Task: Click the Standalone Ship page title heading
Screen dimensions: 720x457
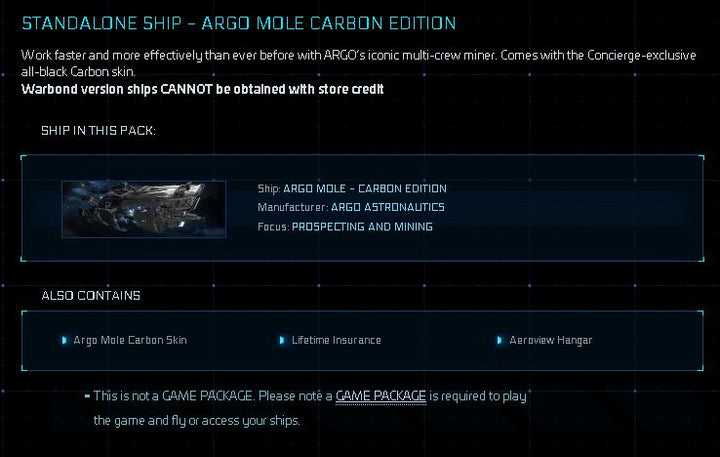Action: tap(239, 23)
